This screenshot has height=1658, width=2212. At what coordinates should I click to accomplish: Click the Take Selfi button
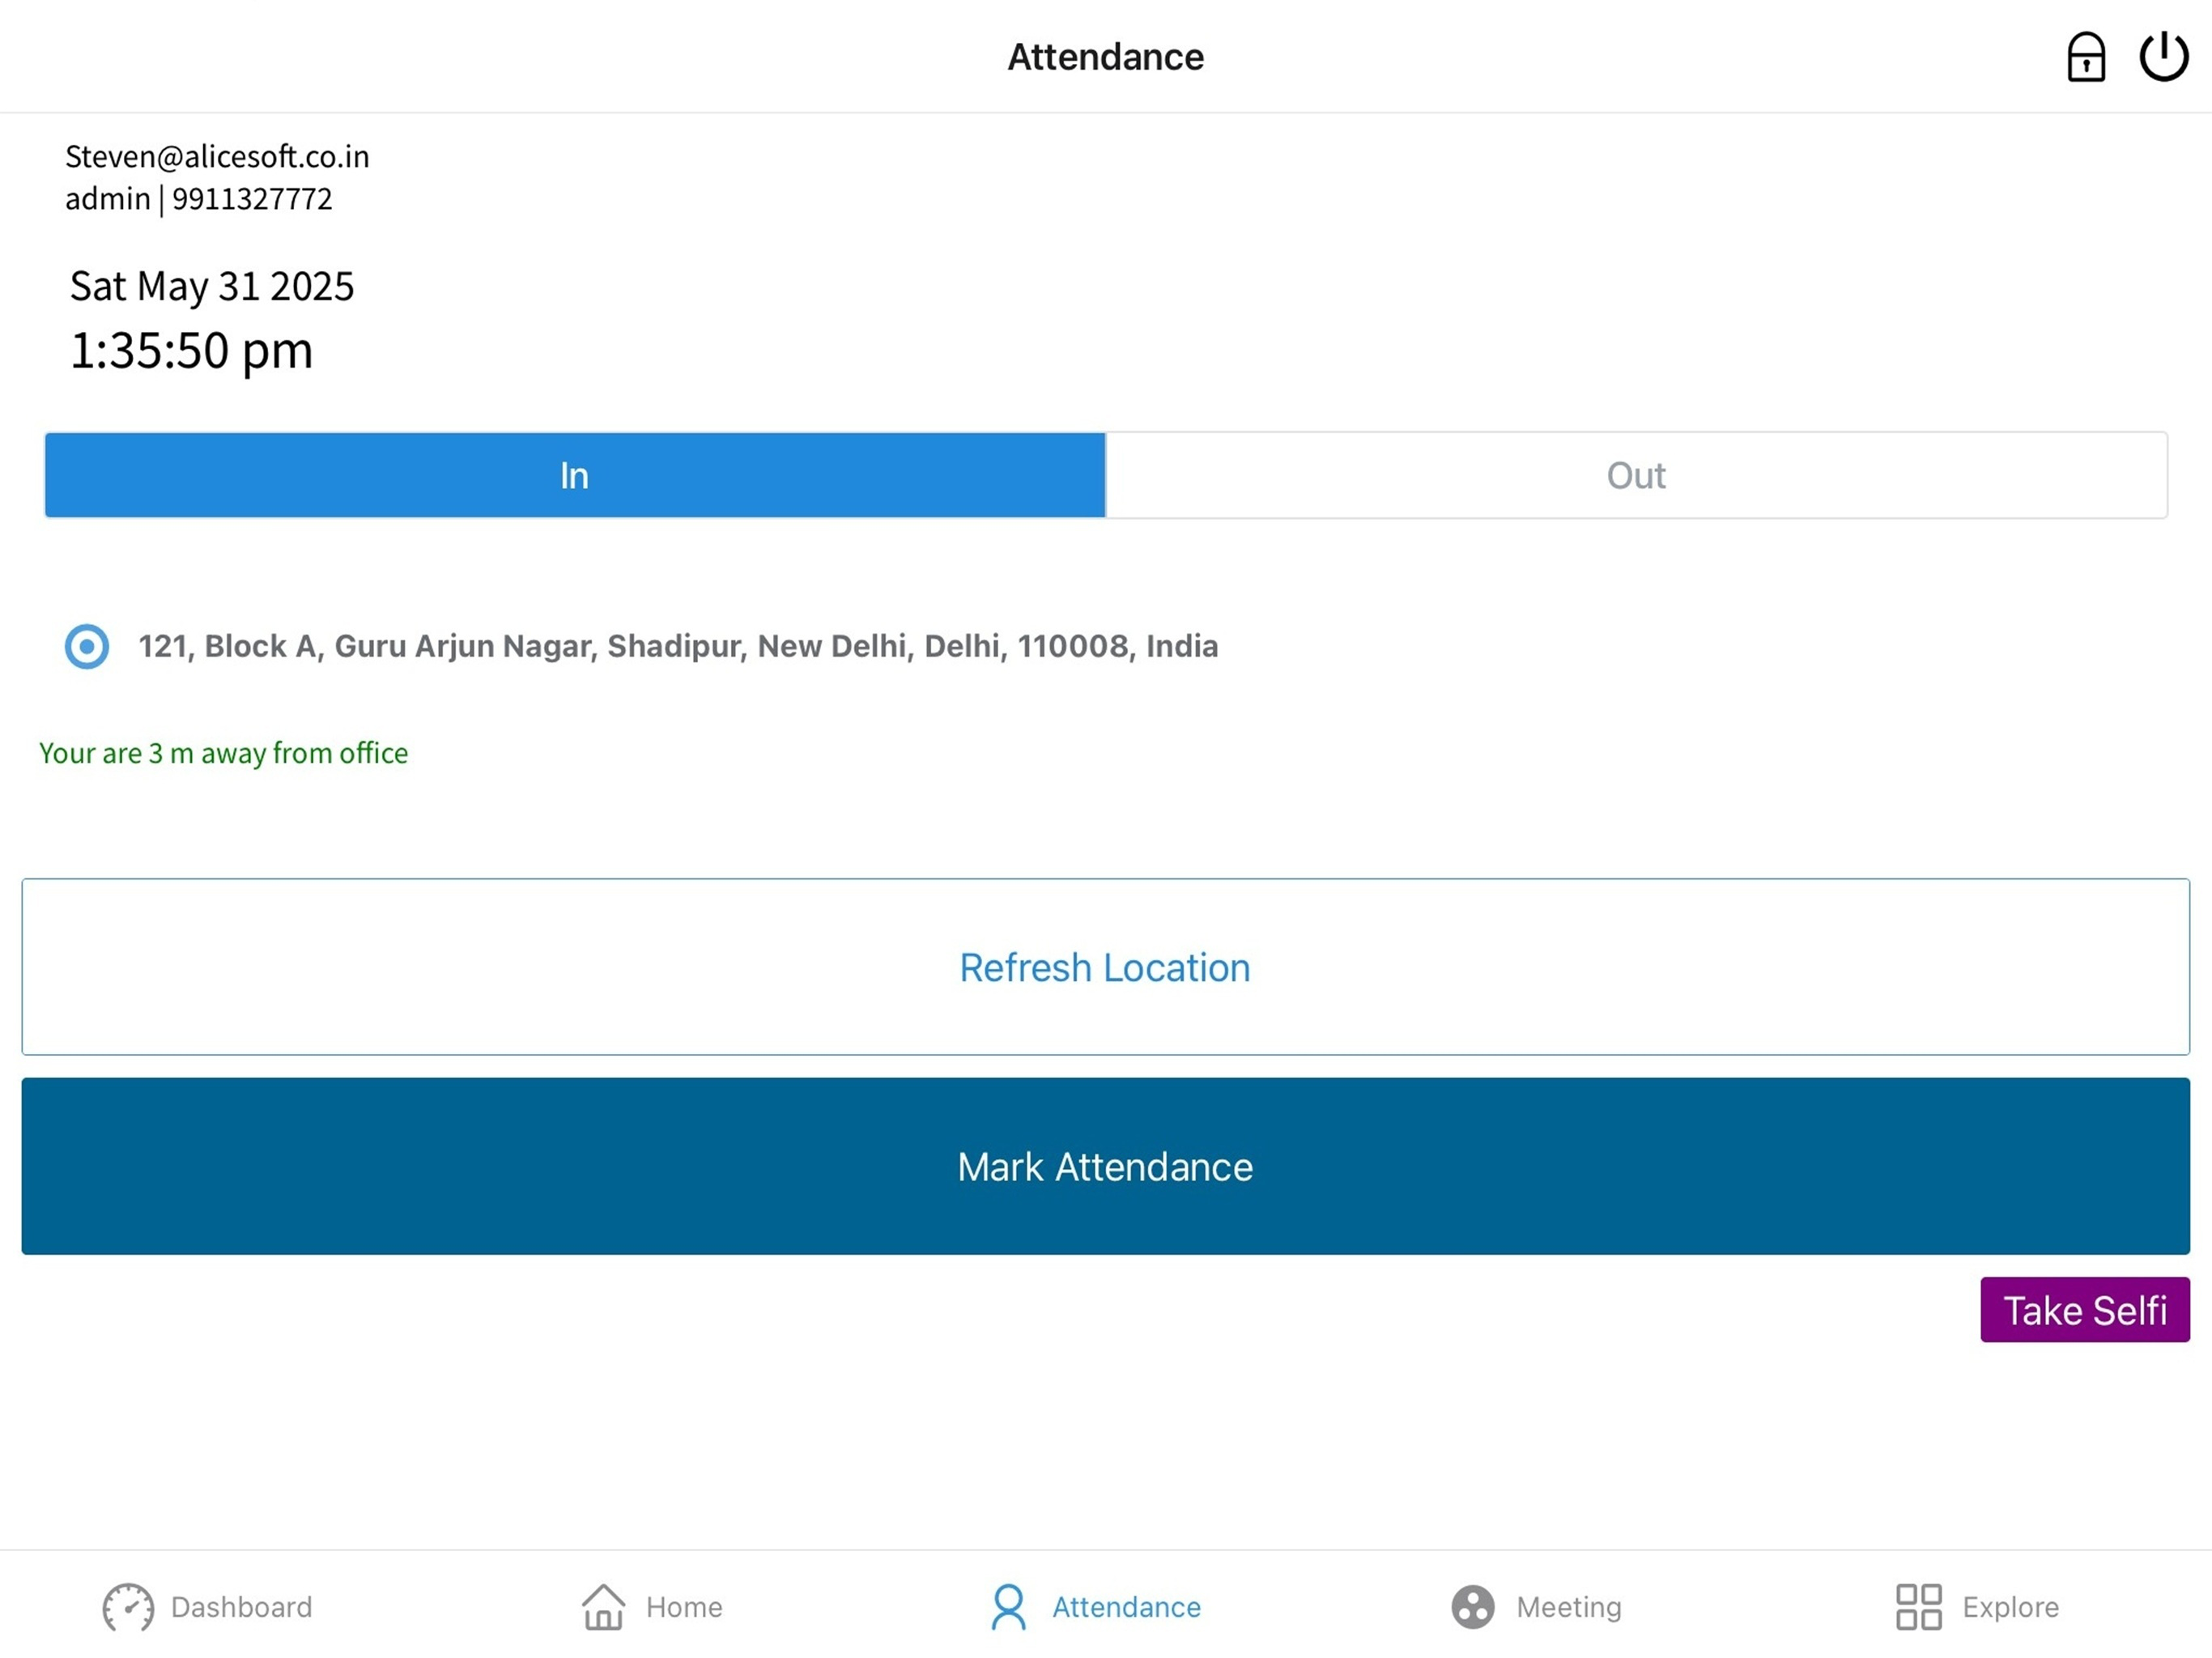(x=2085, y=1310)
